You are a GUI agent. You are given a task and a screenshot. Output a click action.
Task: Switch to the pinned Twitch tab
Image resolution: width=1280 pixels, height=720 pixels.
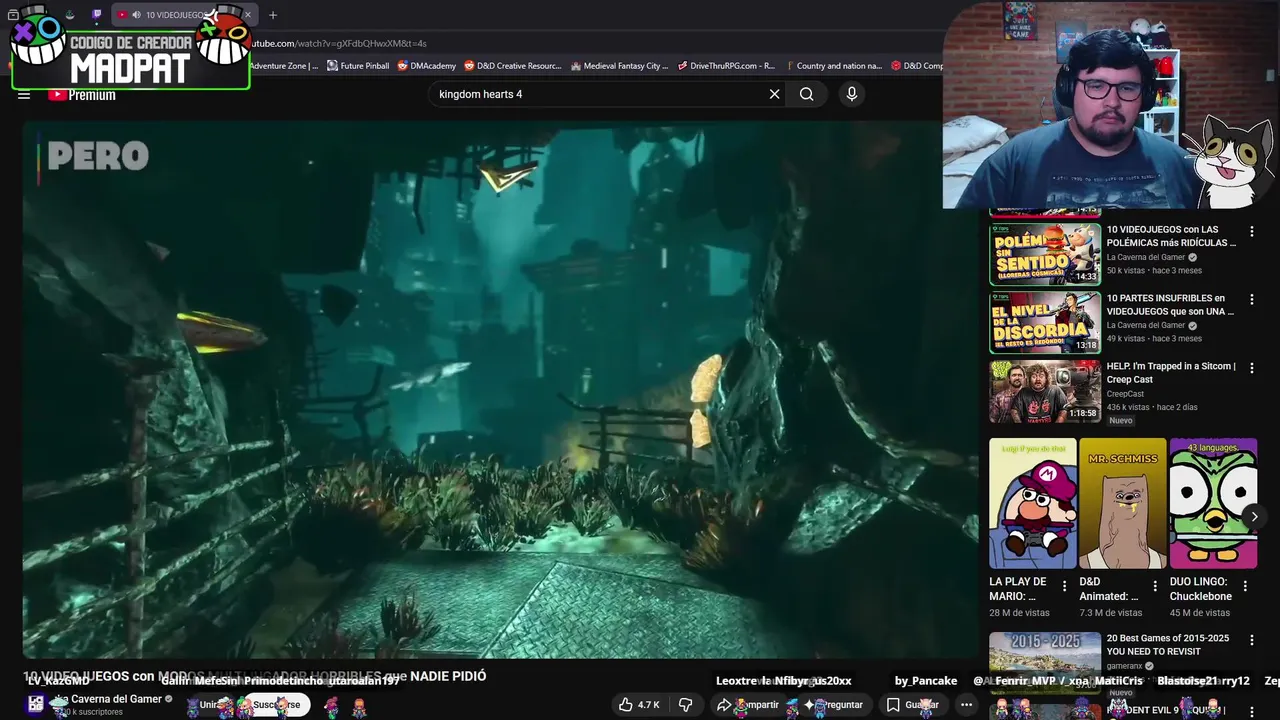pyautogui.click(x=97, y=15)
